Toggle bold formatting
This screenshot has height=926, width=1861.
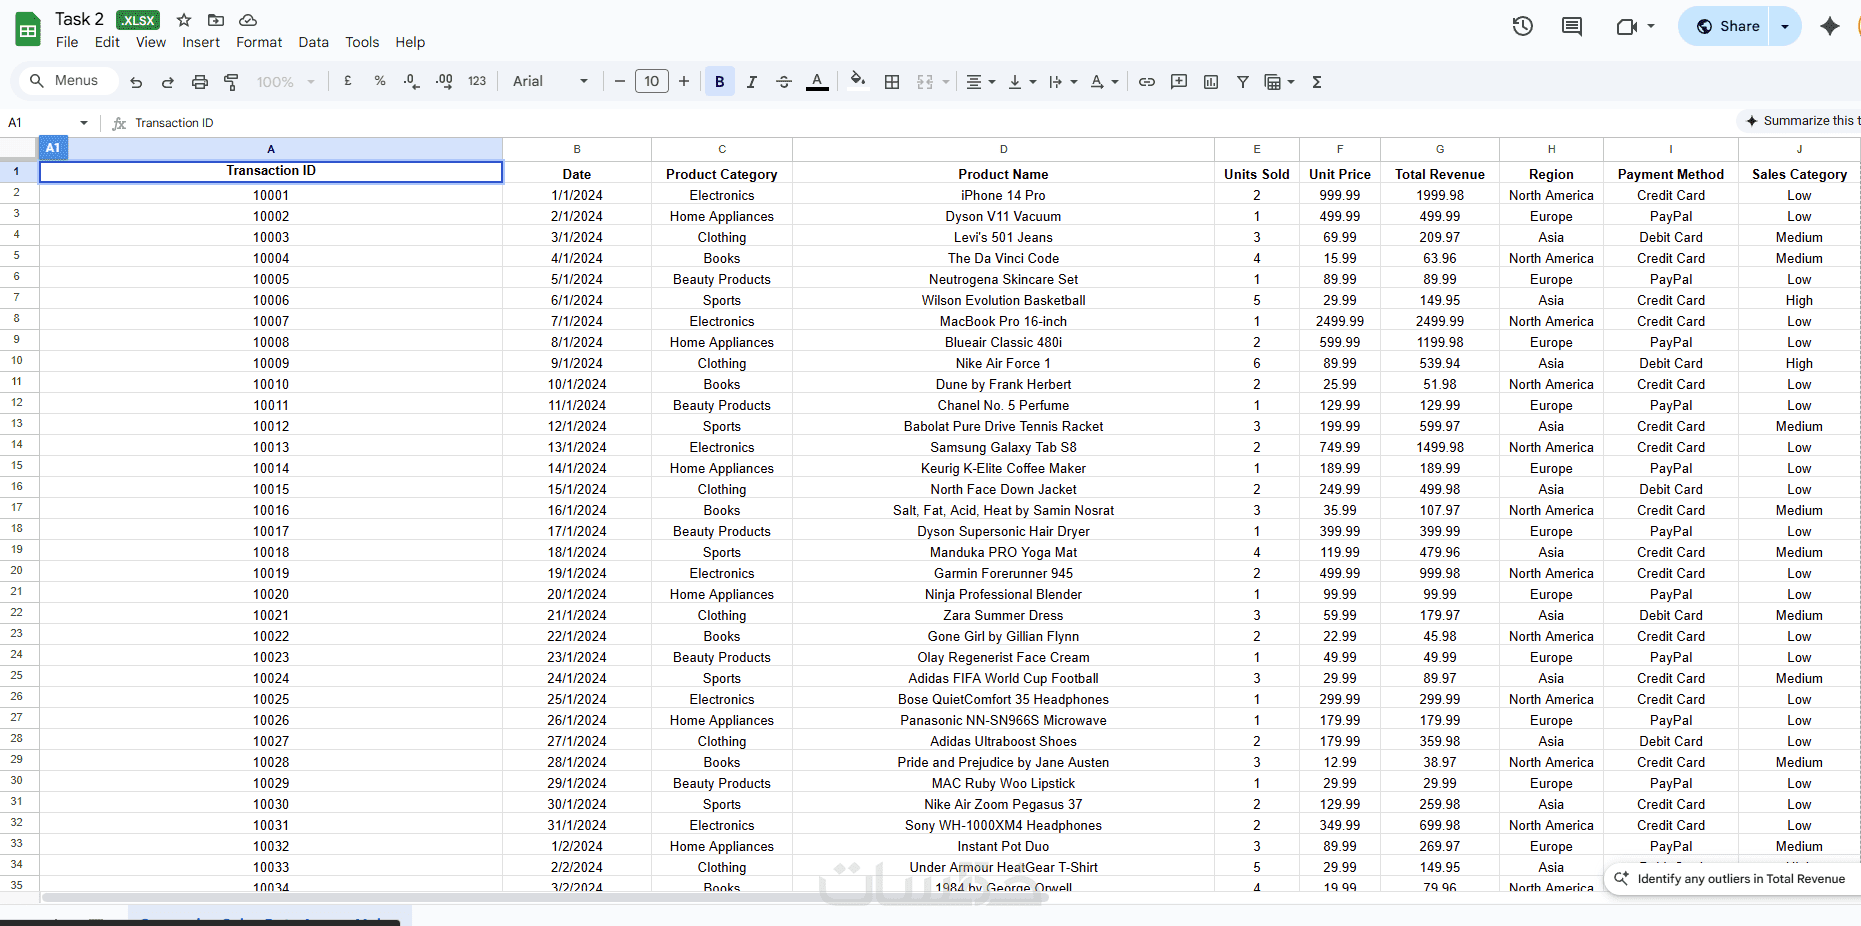point(720,82)
